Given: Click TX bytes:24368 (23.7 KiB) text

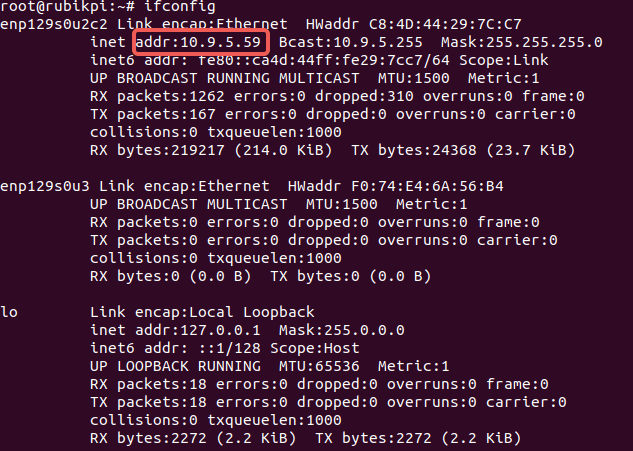Looking at the screenshot, I should coord(463,150).
